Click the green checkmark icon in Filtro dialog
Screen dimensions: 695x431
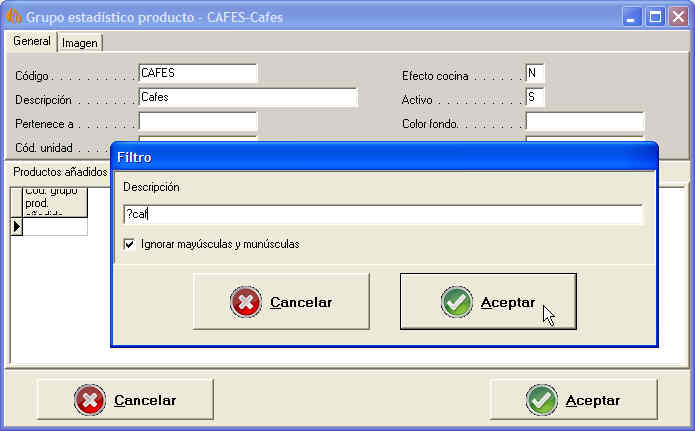tap(456, 302)
